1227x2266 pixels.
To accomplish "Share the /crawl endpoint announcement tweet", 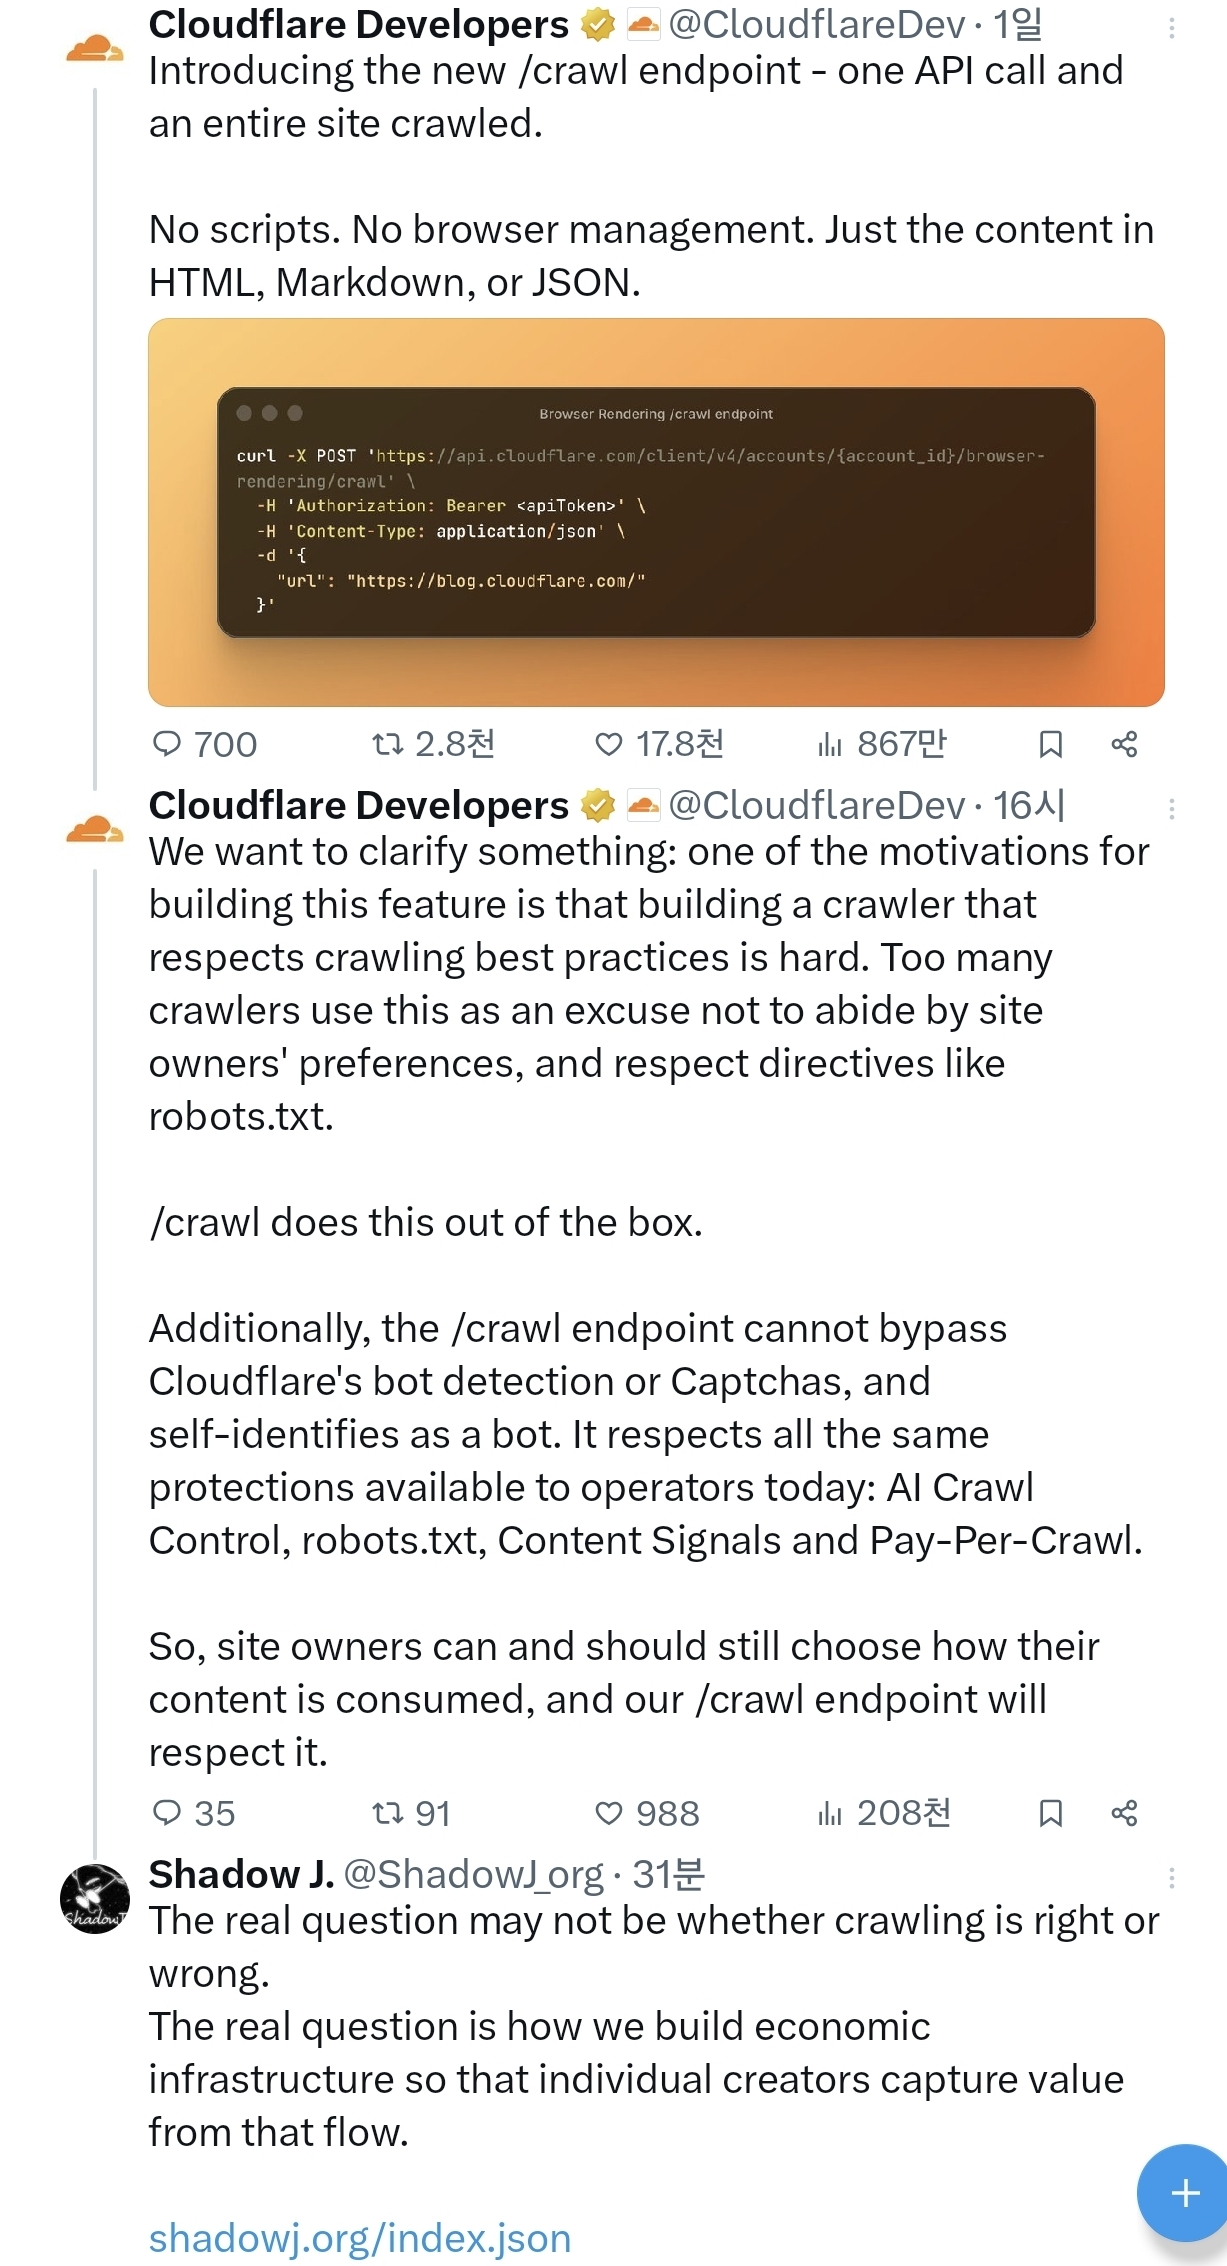I will click(x=1124, y=744).
